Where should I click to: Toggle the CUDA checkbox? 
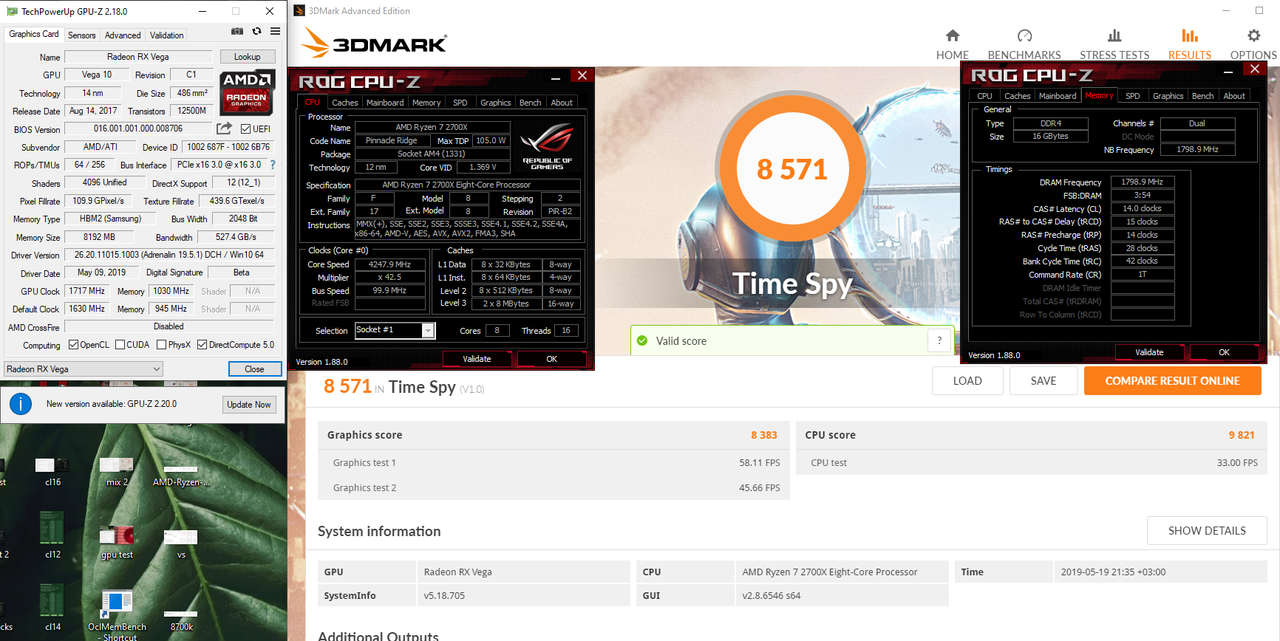click(x=120, y=345)
